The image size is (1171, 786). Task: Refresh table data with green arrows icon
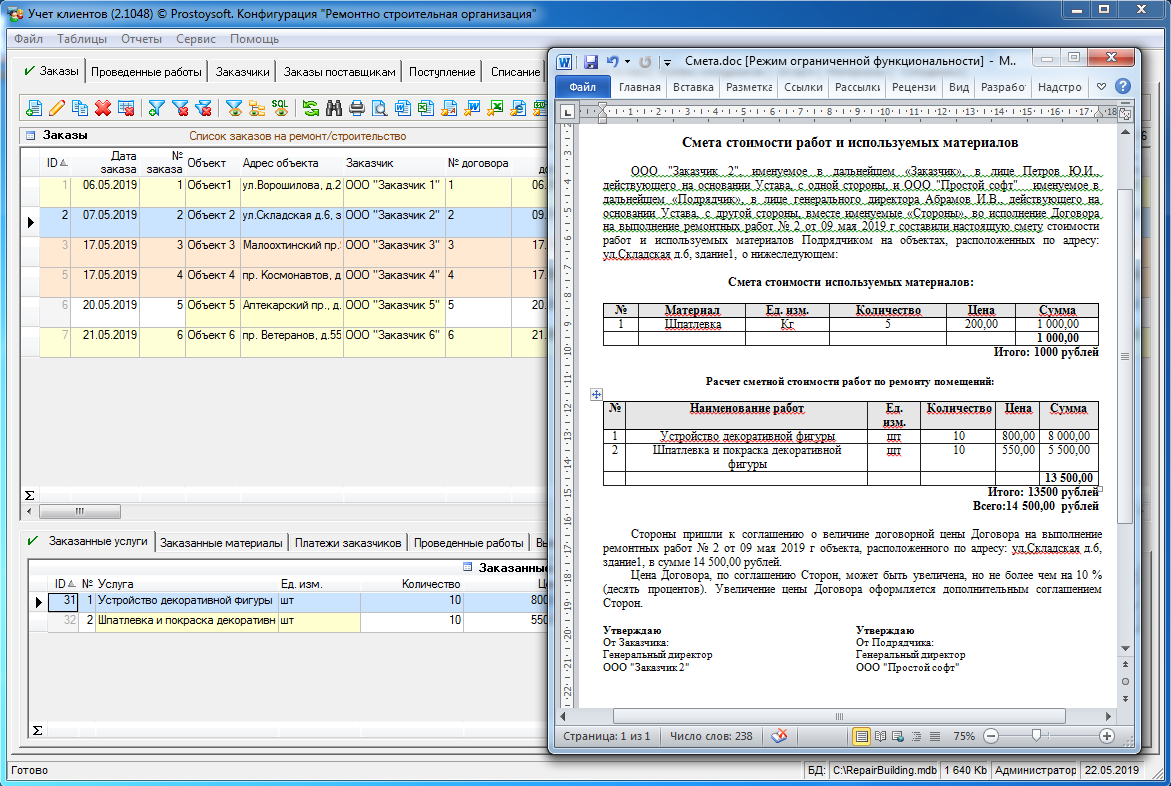pyautogui.click(x=311, y=107)
